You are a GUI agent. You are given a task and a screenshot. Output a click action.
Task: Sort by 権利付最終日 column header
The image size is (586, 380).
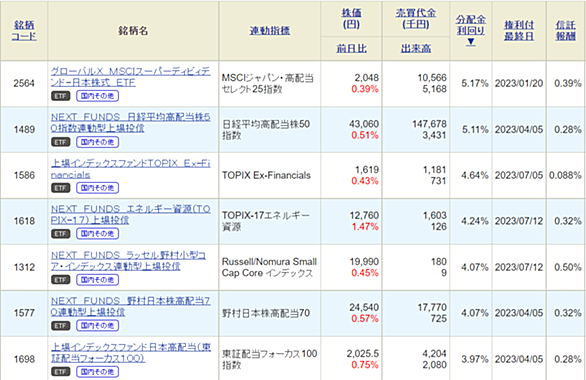click(x=519, y=31)
